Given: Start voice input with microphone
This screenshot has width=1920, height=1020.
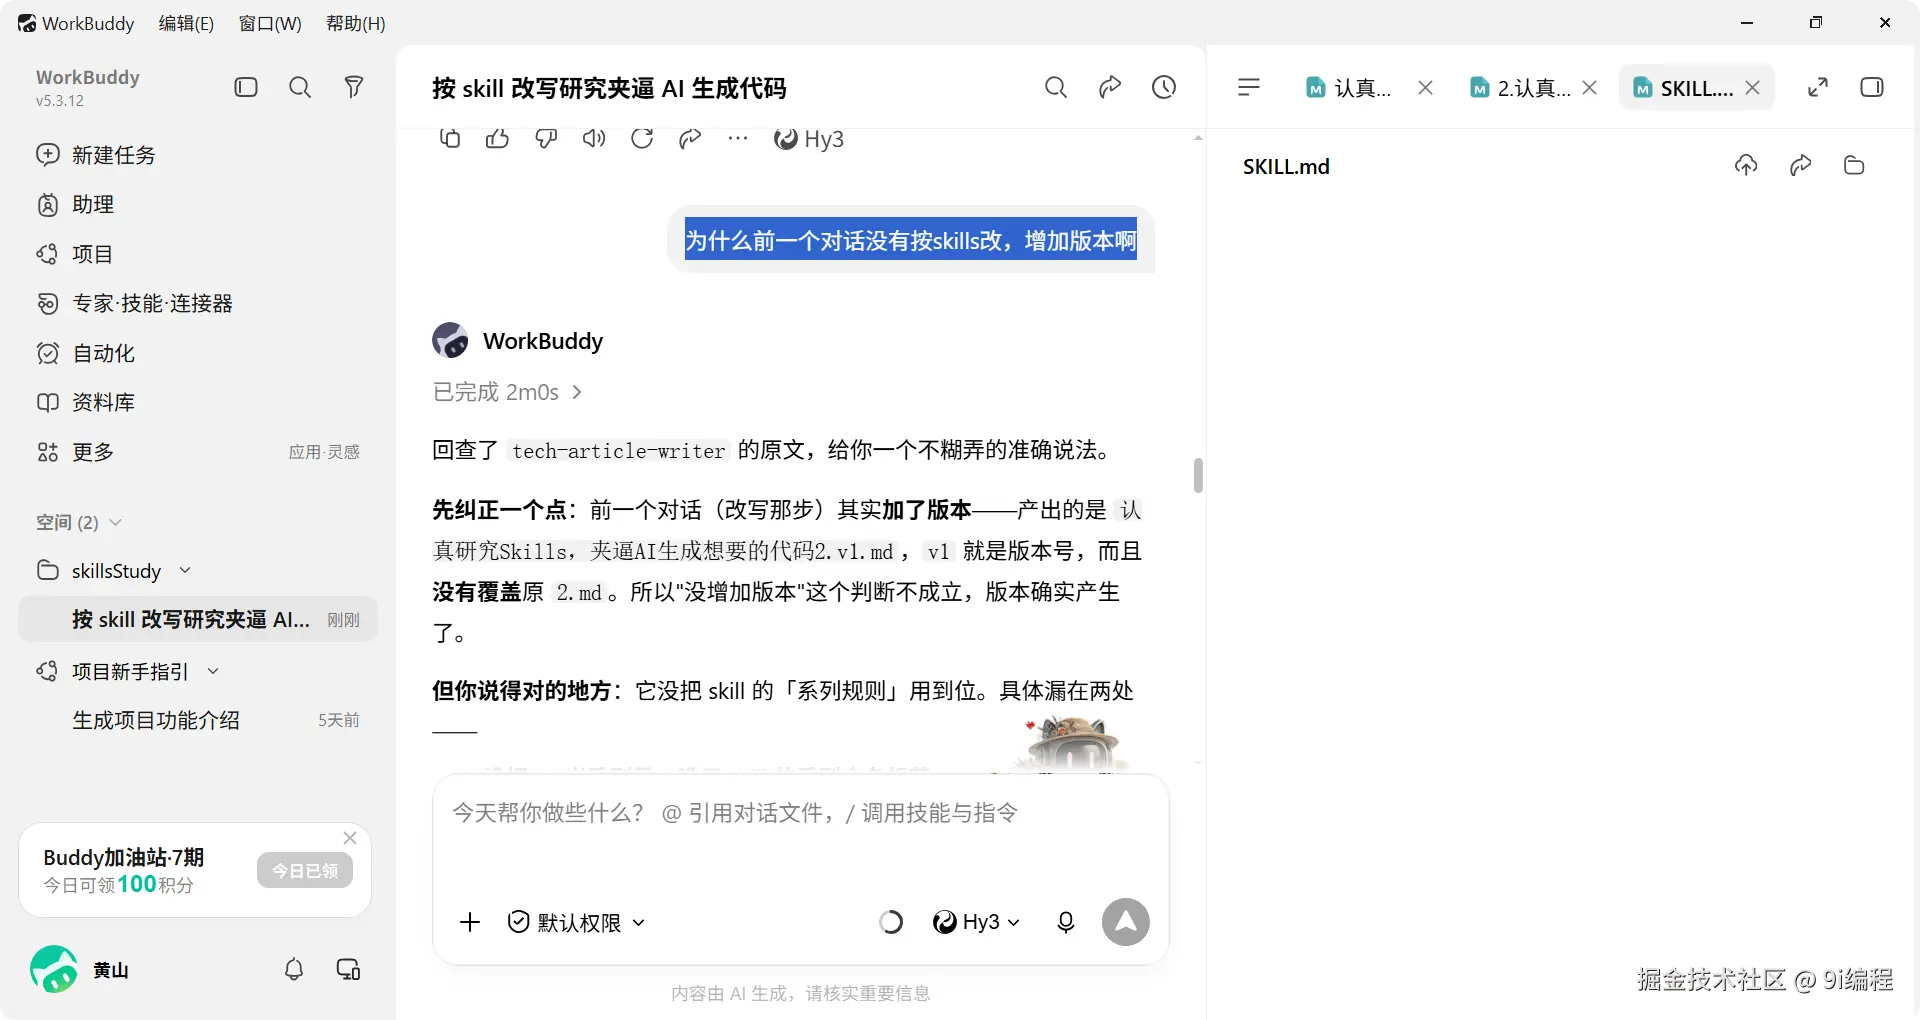Looking at the screenshot, I should click(1066, 922).
